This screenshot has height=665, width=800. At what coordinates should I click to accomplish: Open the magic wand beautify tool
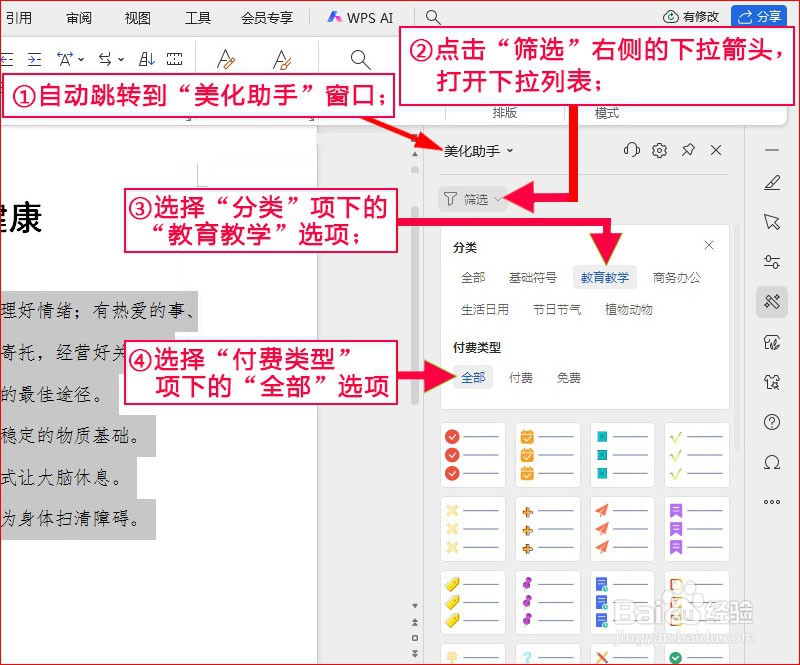pyautogui.click(x=771, y=301)
